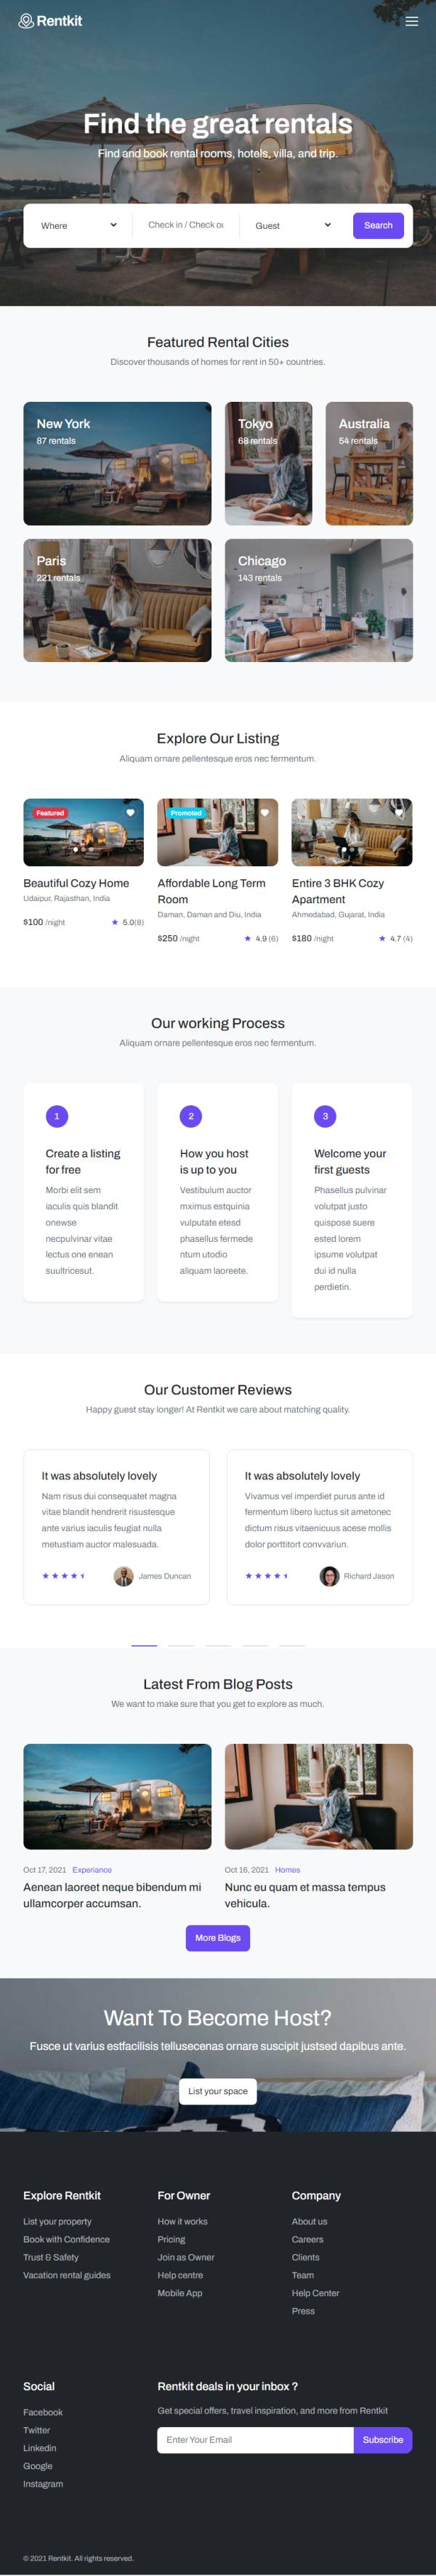Select the first review carousel indicator
Screen dimensions: 436x2576
click(x=144, y=1645)
